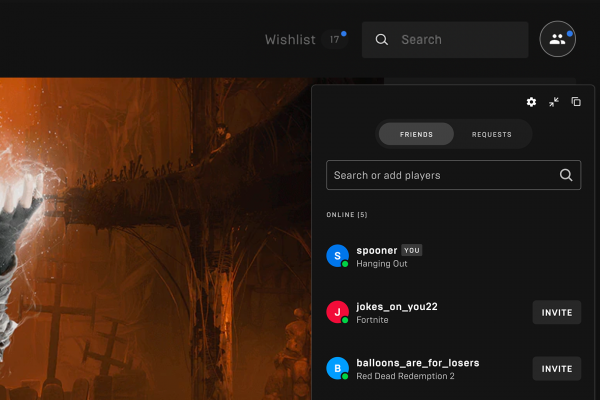Invite jokes_on_you22 to a party

[557, 312]
